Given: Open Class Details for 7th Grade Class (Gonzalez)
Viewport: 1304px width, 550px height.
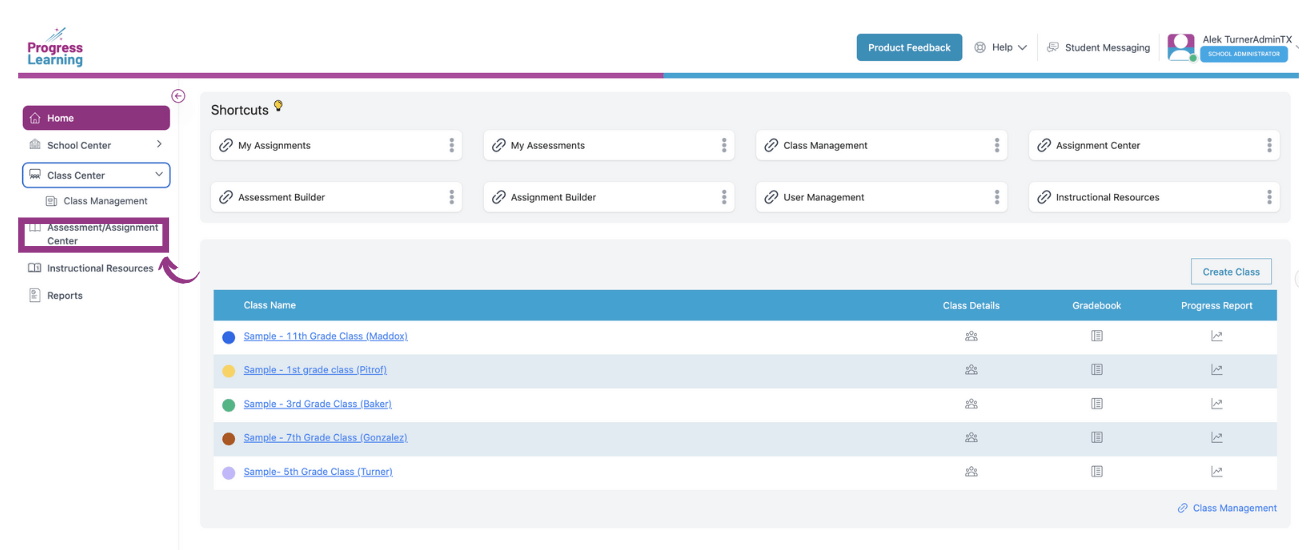Looking at the screenshot, I should [x=971, y=437].
